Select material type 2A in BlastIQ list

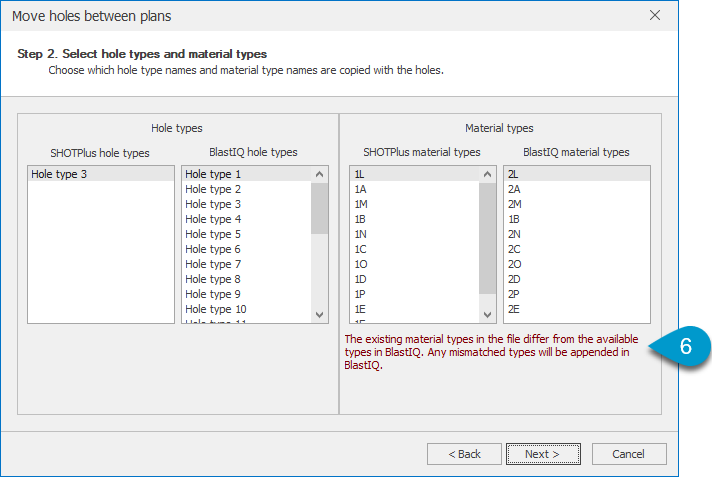click(x=577, y=189)
